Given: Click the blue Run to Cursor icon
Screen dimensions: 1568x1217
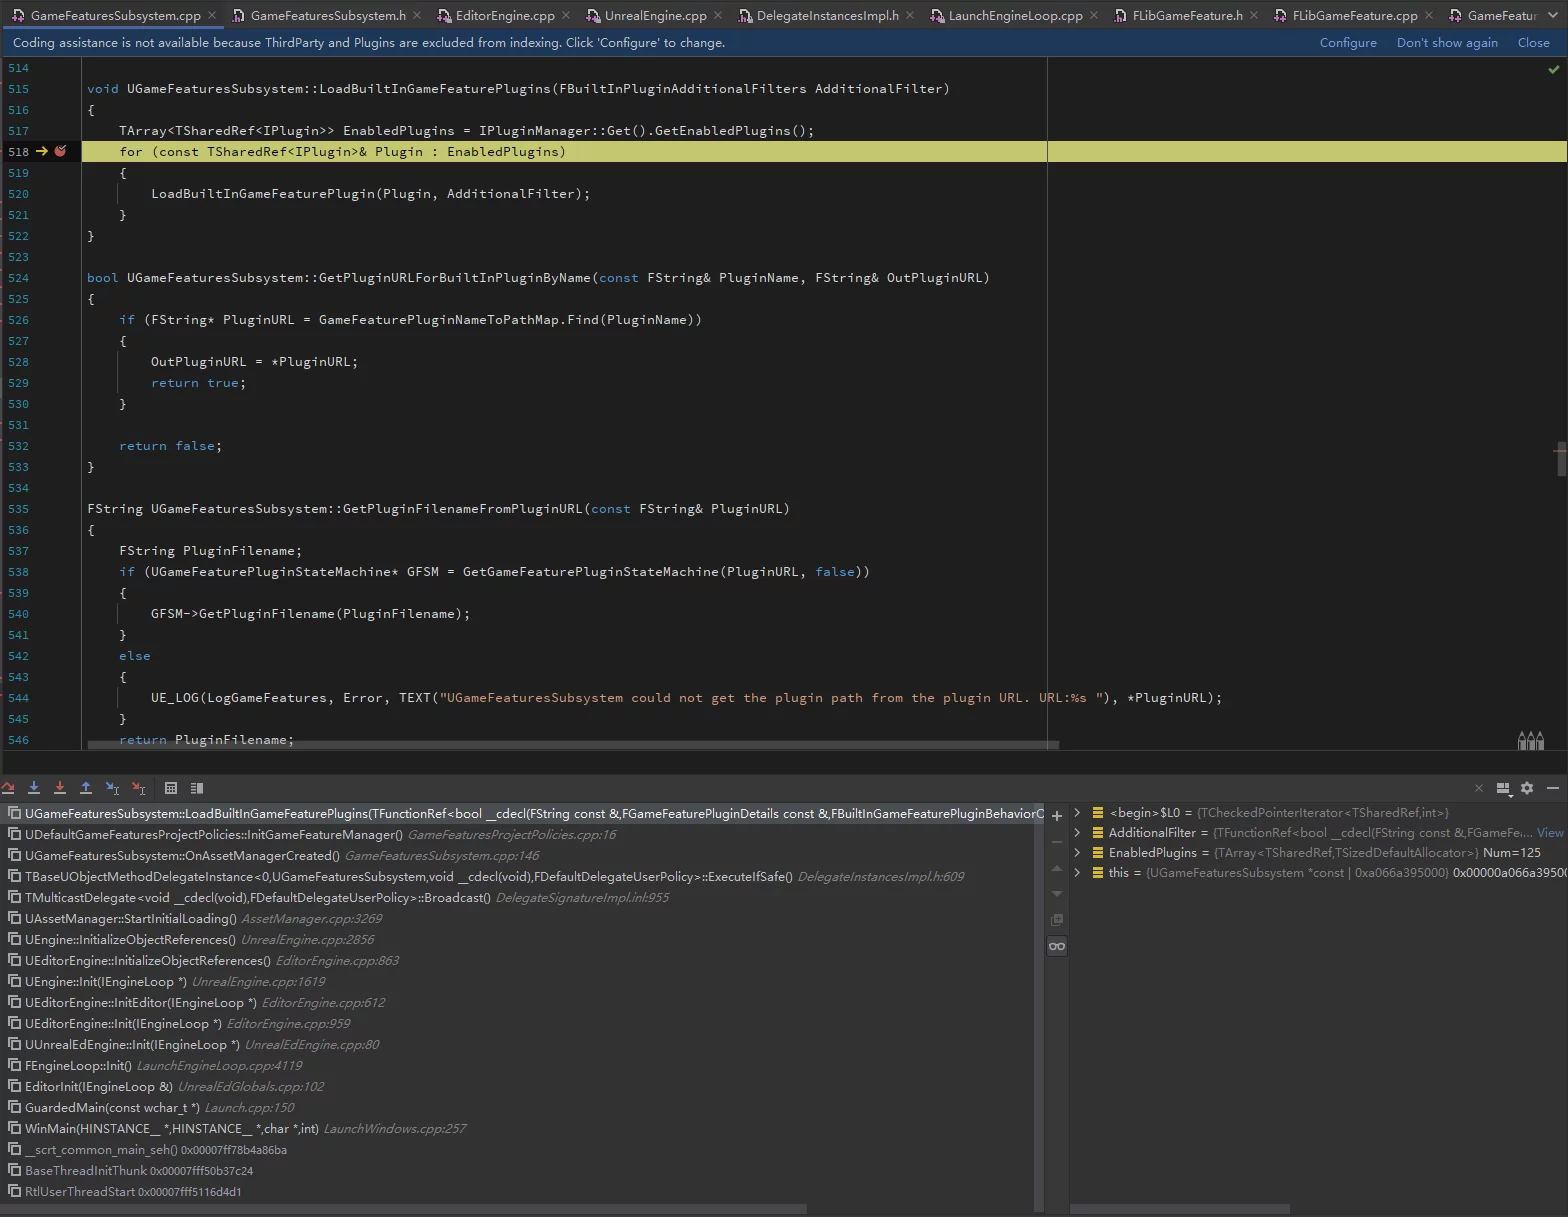Looking at the screenshot, I should point(112,788).
